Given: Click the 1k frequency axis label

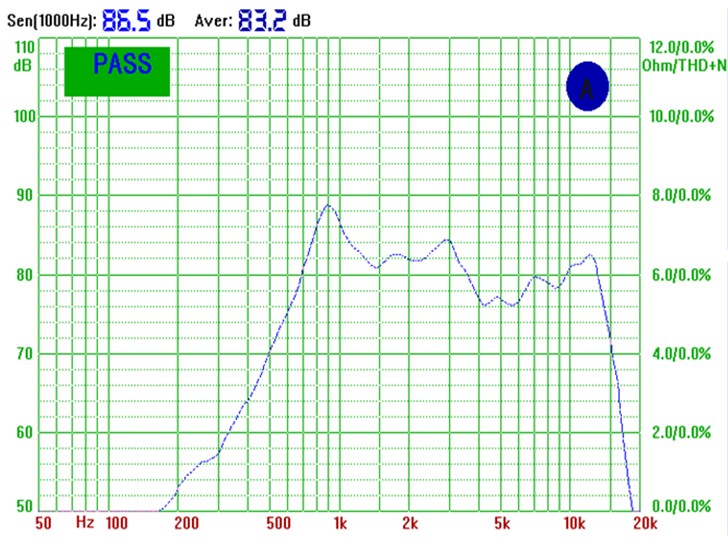Looking at the screenshot, I should coord(340,523).
